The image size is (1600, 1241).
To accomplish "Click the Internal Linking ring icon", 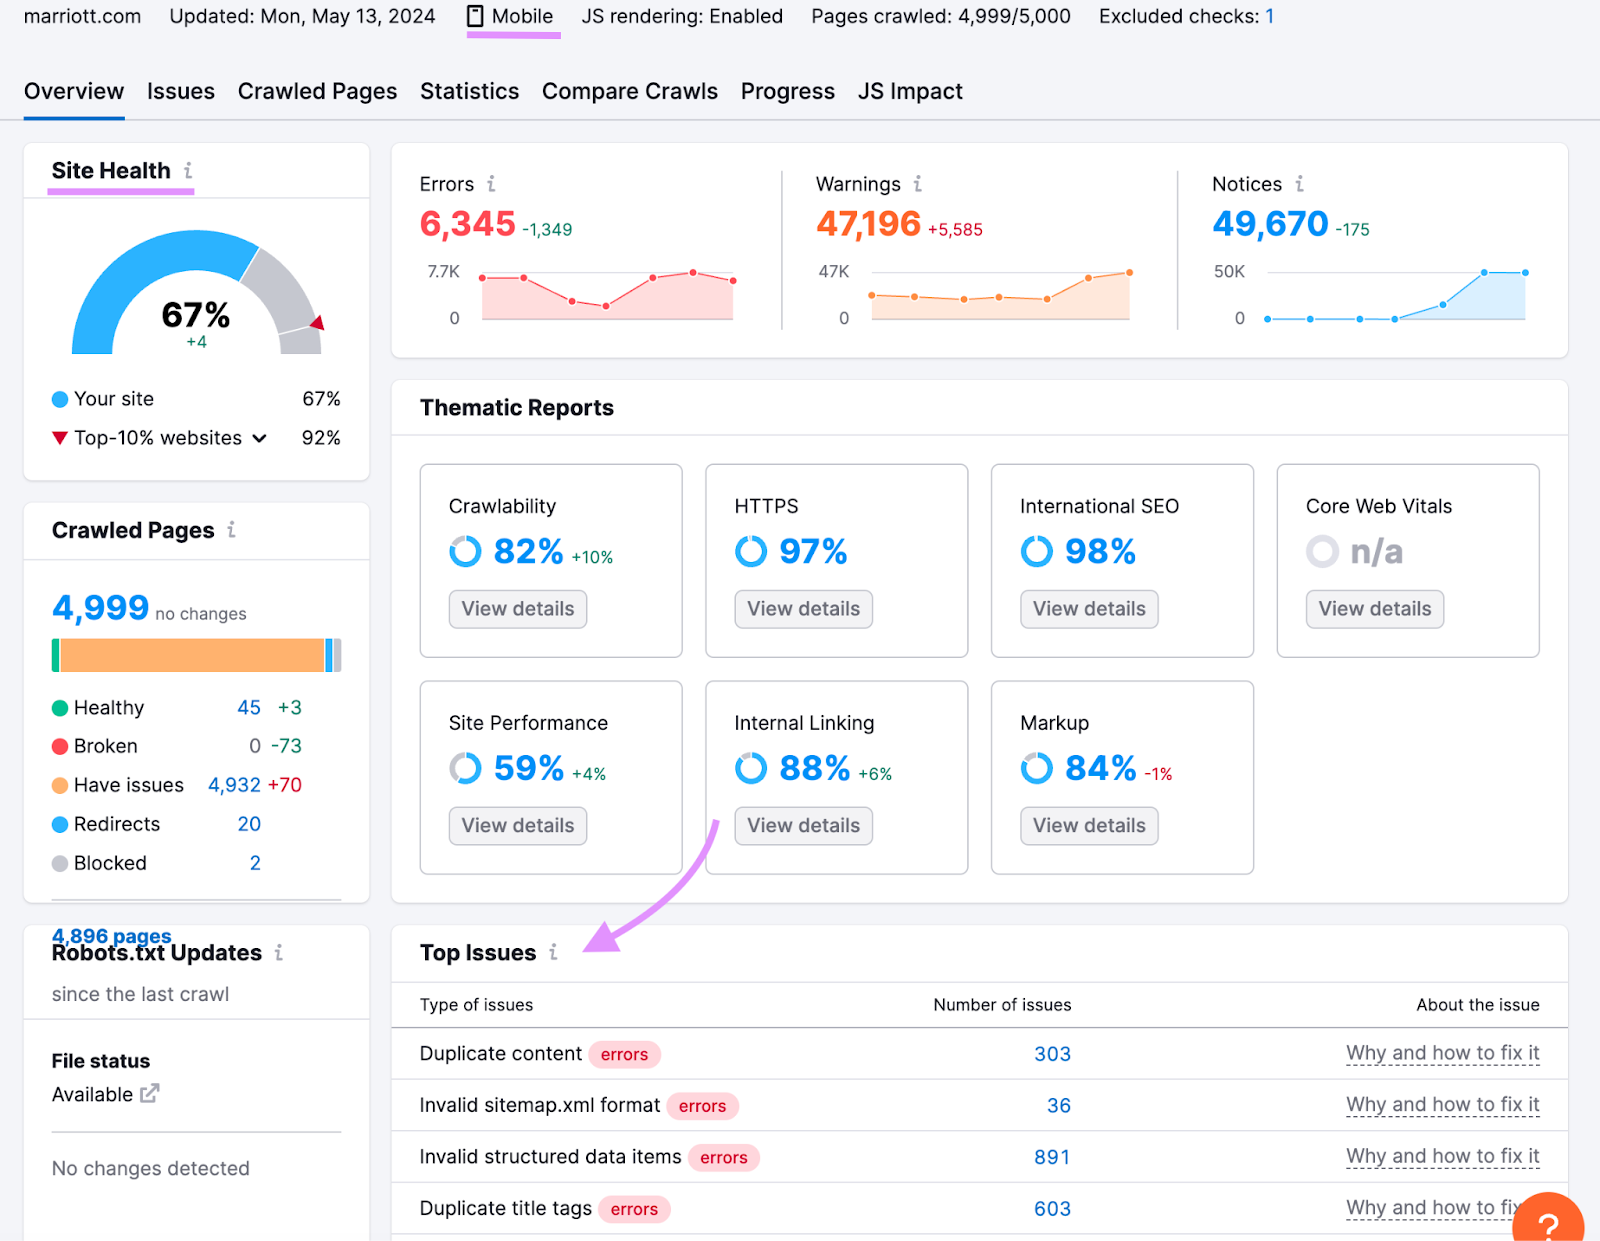I will (751, 768).
